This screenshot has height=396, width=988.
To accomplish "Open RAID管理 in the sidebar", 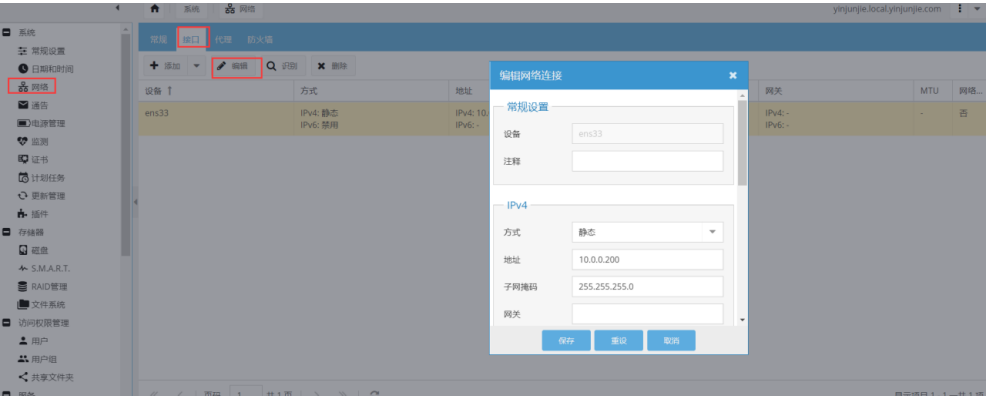I will [42, 286].
